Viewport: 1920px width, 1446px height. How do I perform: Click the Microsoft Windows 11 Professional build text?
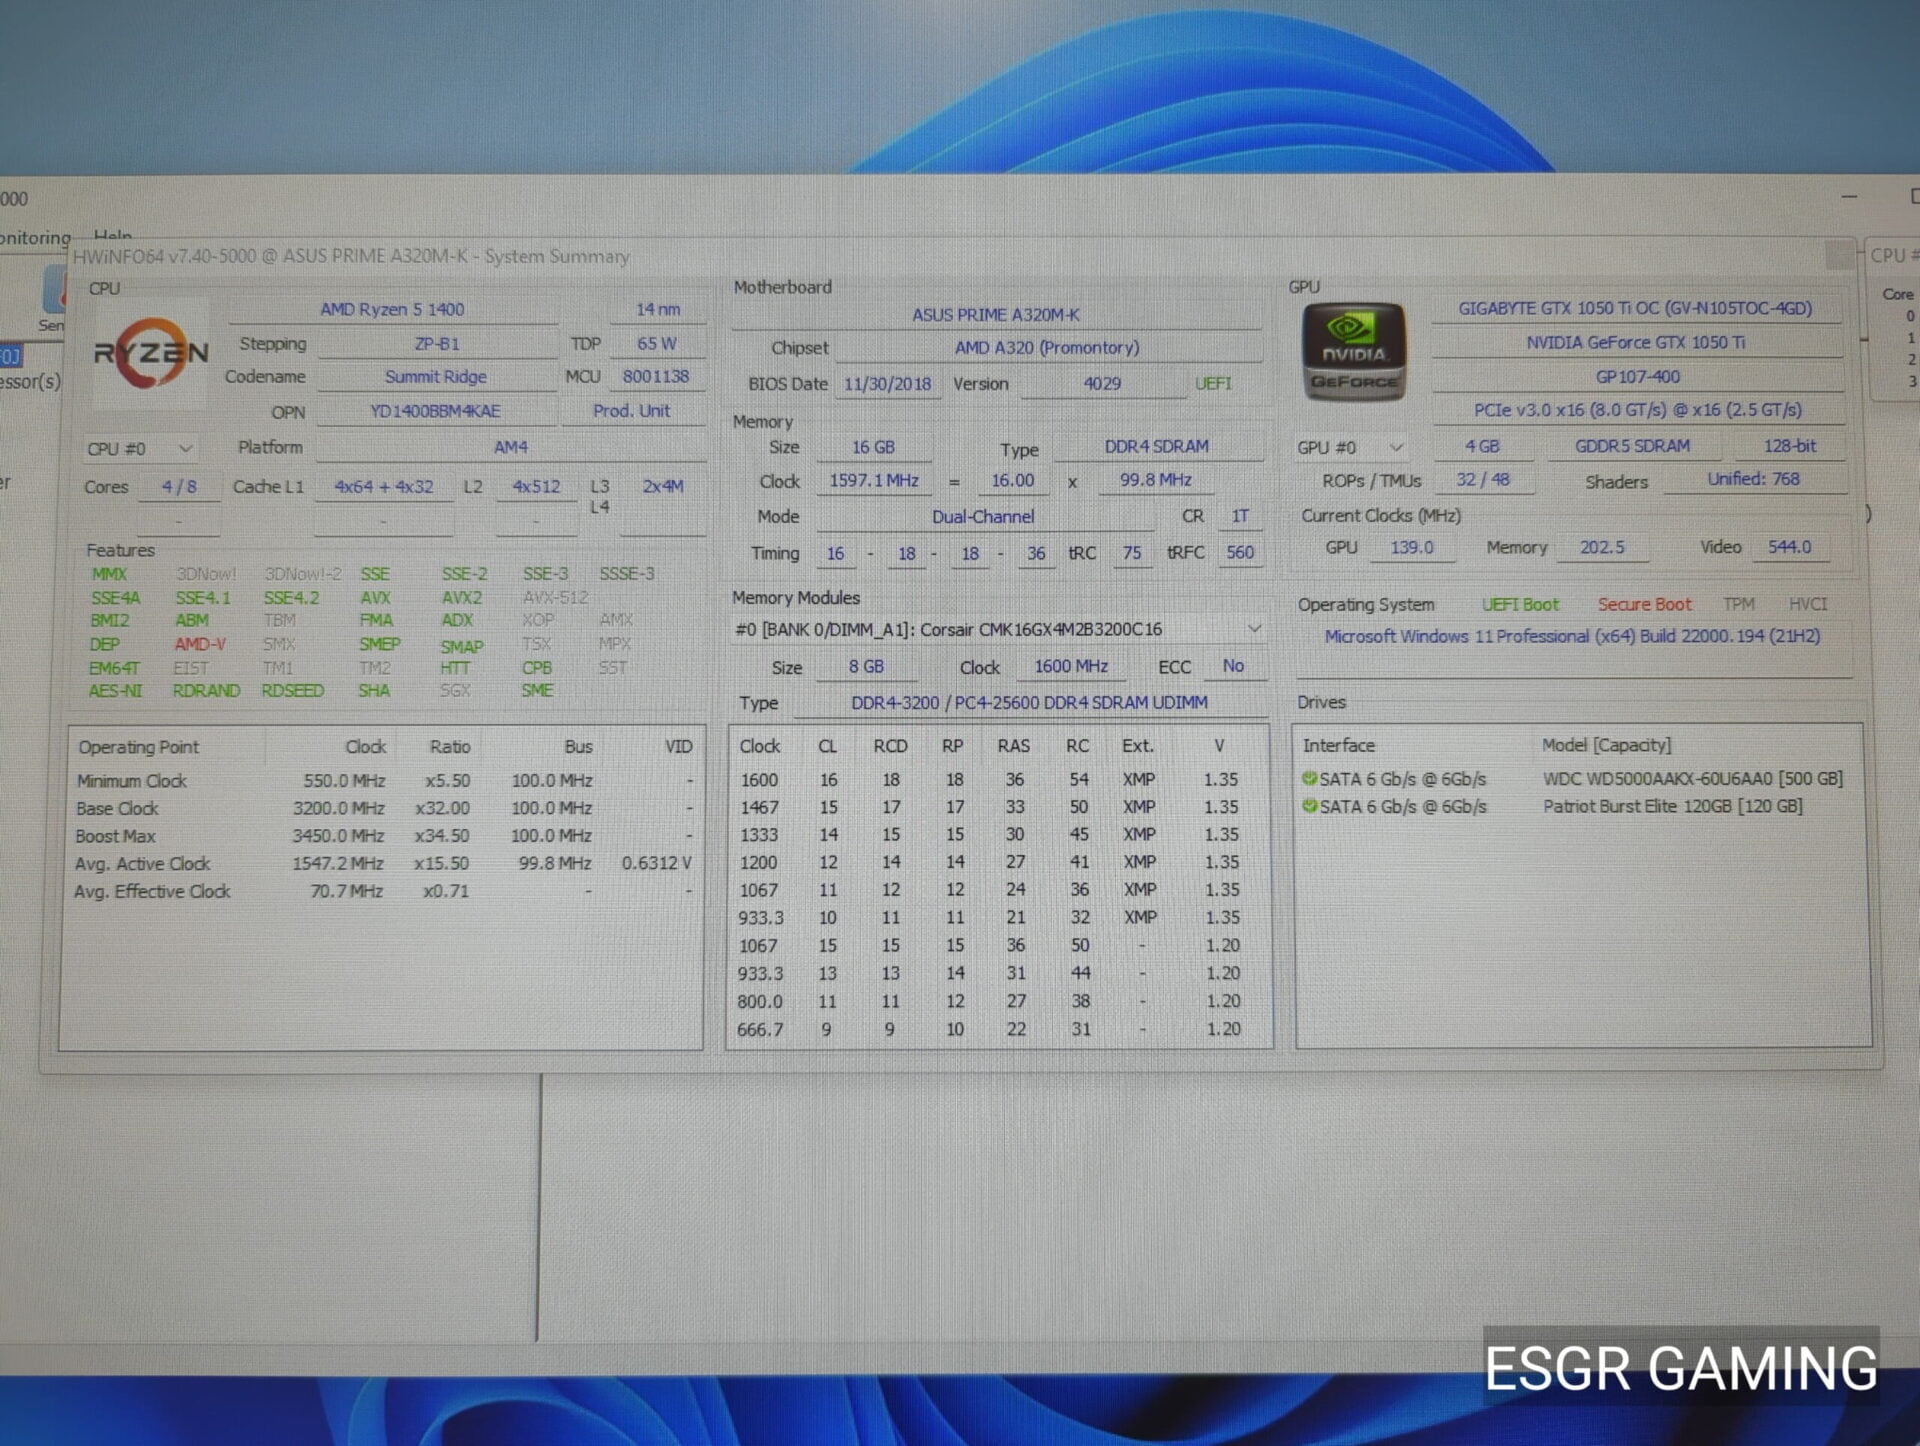[x=1572, y=637]
